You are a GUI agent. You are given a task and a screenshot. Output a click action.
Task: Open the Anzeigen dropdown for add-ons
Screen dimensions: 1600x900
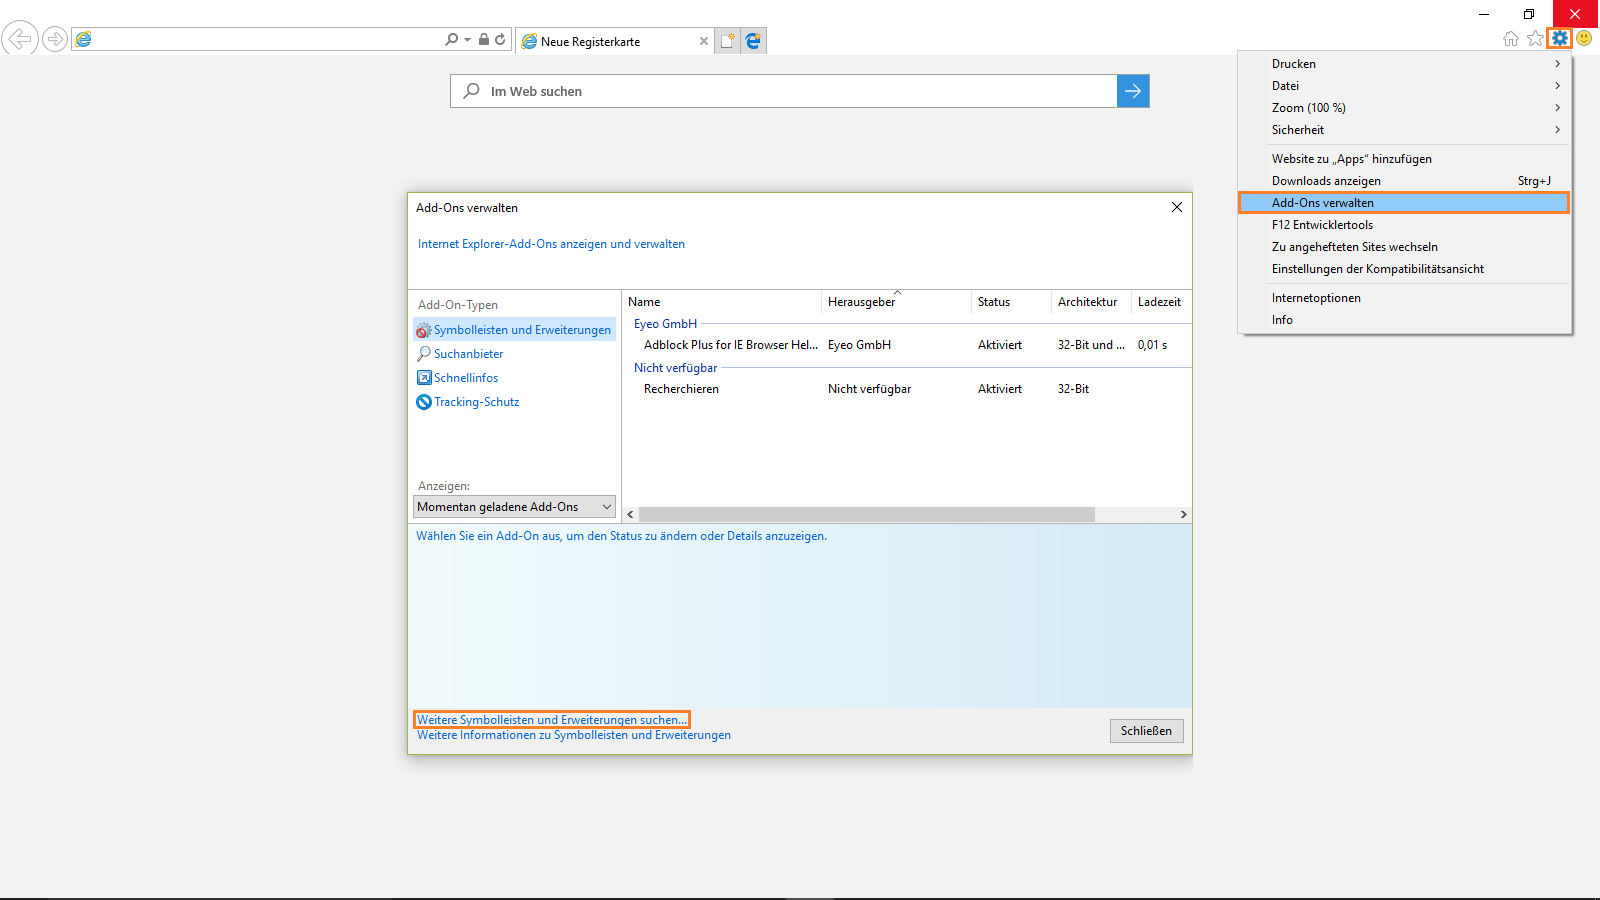point(514,507)
